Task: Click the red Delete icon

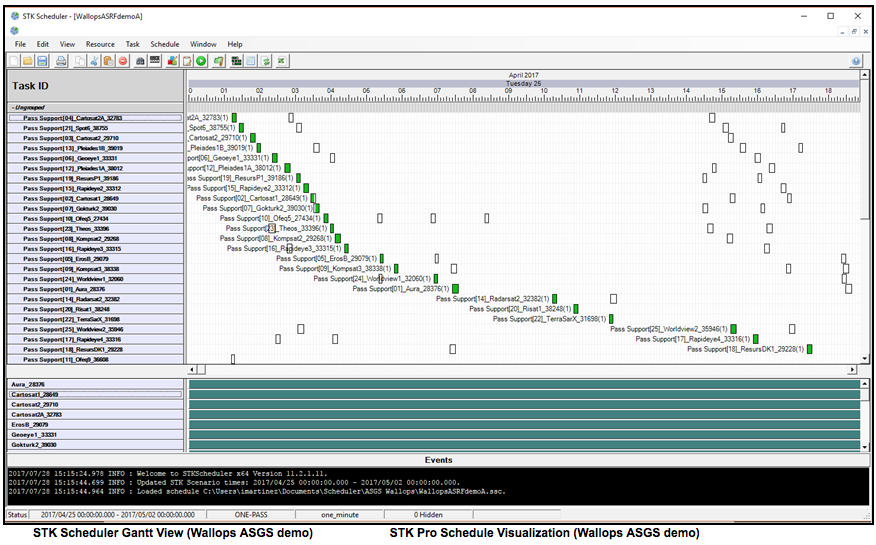Action: tap(123, 61)
